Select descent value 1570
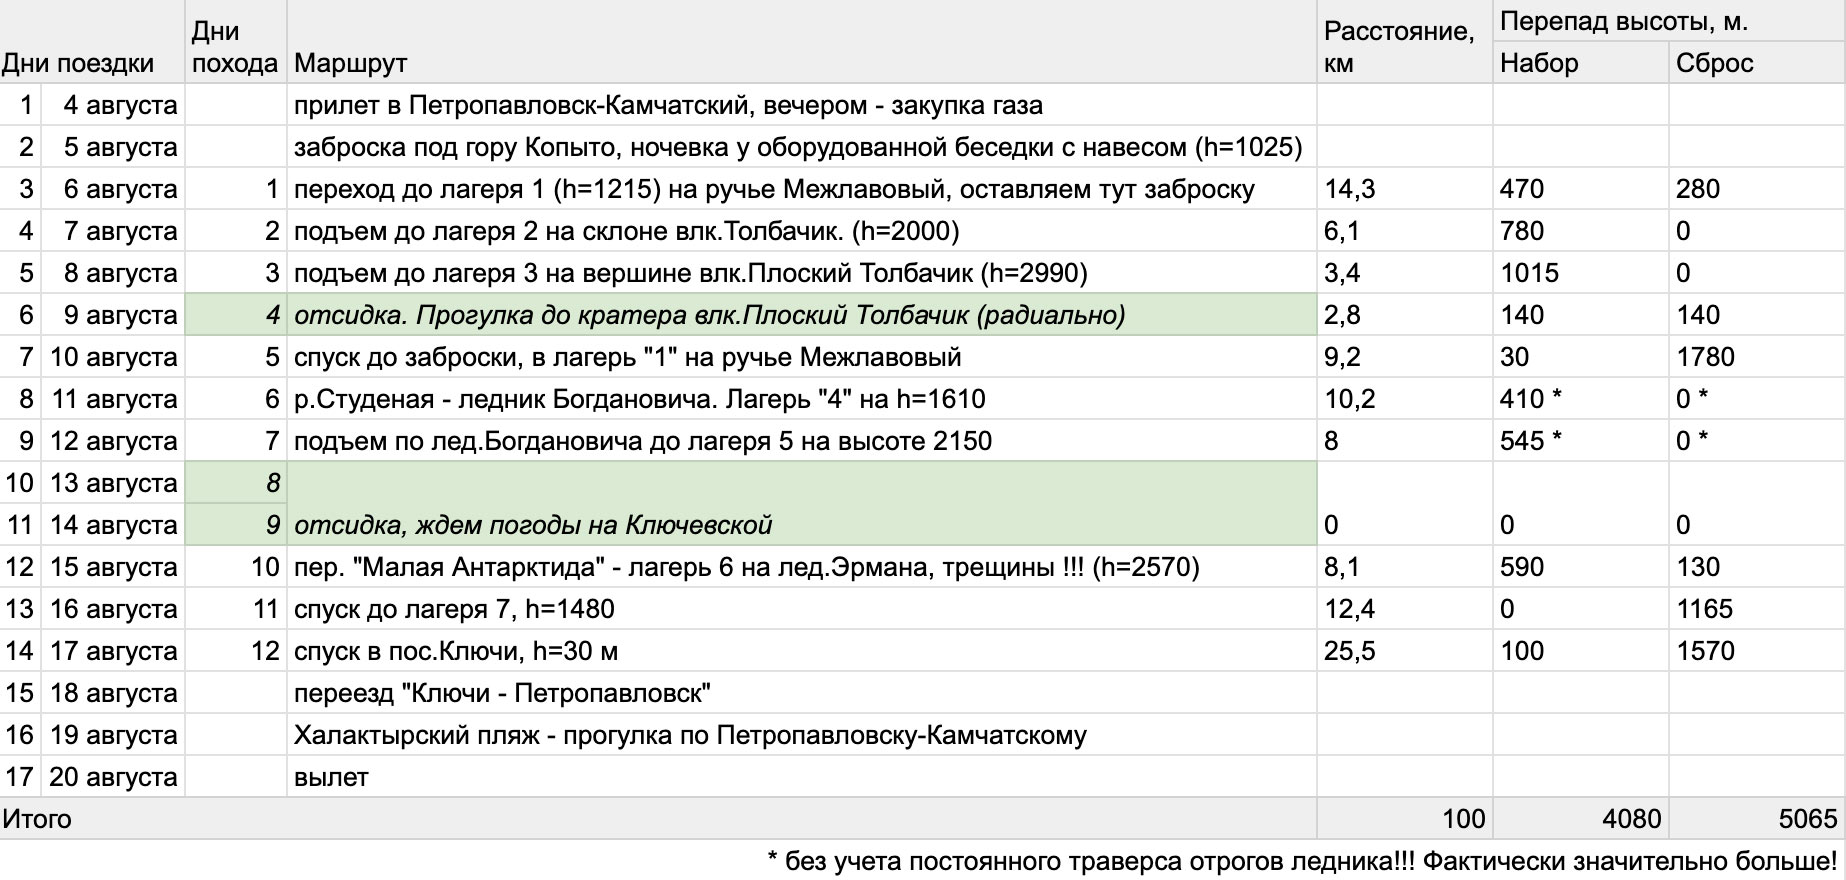1846x880 pixels. tap(1757, 651)
